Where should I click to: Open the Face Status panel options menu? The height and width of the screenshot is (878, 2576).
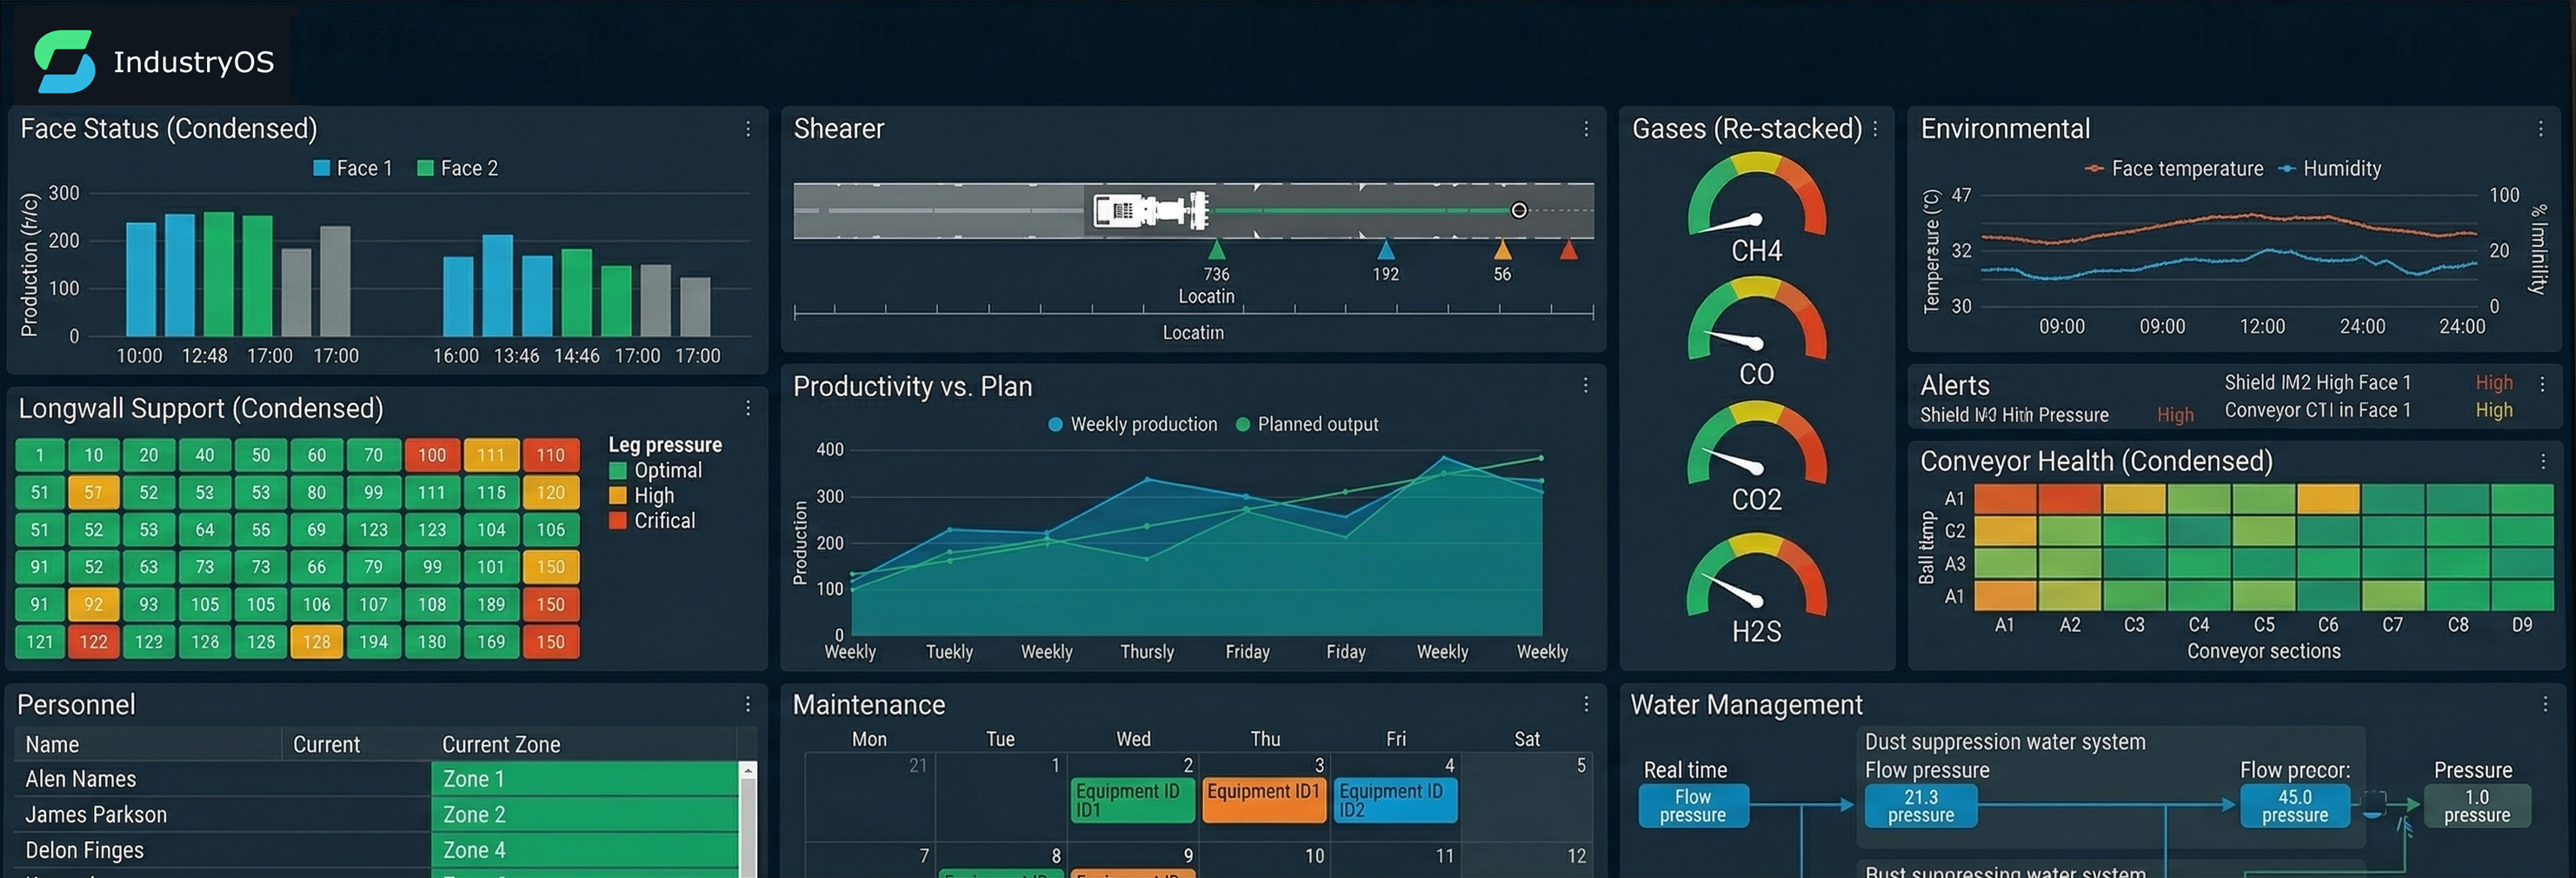point(746,129)
